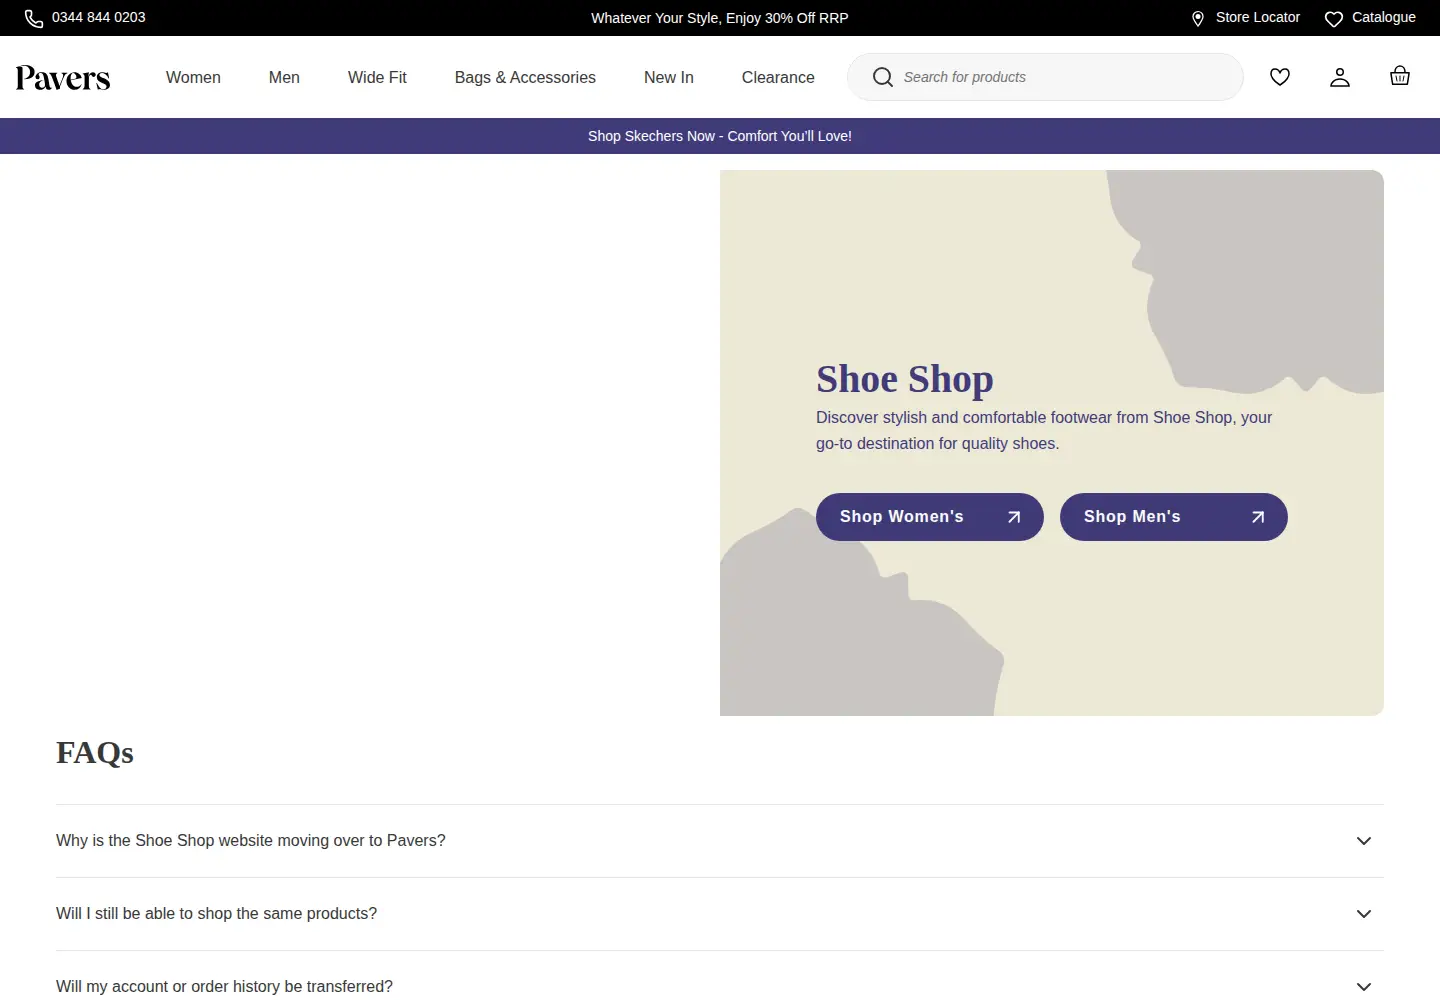Open the Store Locator link
This screenshot has height=1000, width=1440.
pyautogui.click(x=1246, y=18)
